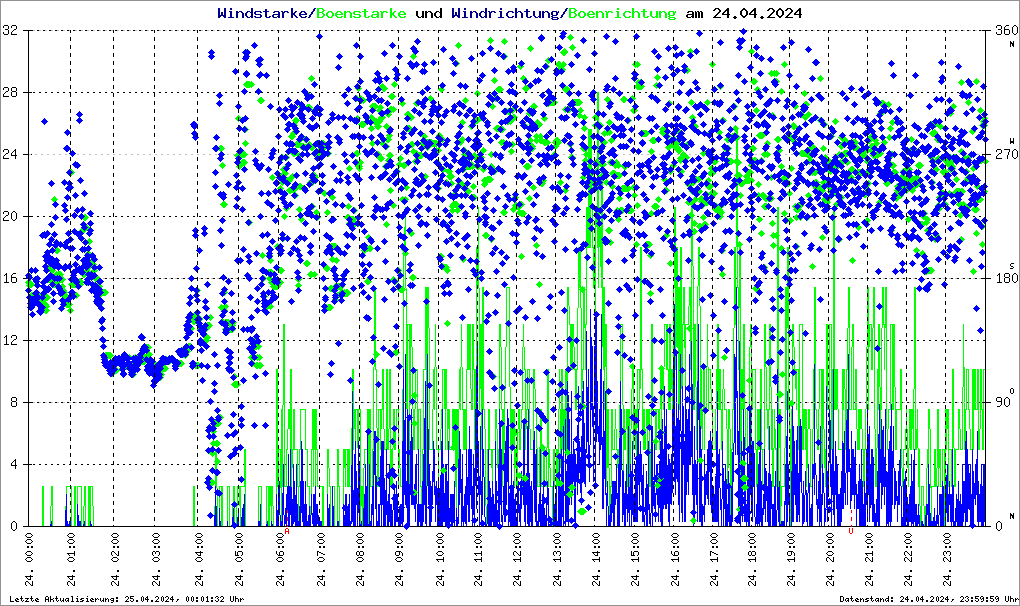The height and width of the screenshot is (606, 1020).
Task: Click the "Letzte Aktualisierung" footer text
Action: (x=127, y=599)
